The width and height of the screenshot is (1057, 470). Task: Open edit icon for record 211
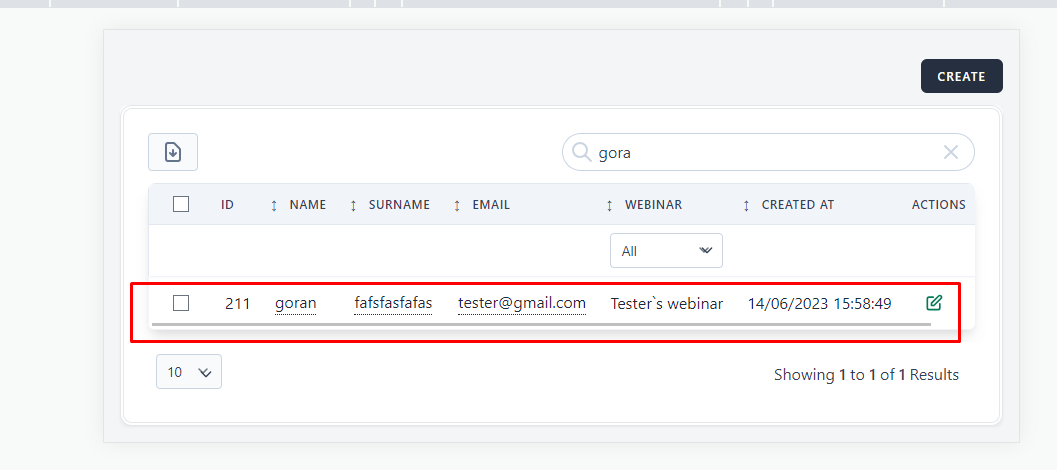pyautogui.click(x=934, y=303)
